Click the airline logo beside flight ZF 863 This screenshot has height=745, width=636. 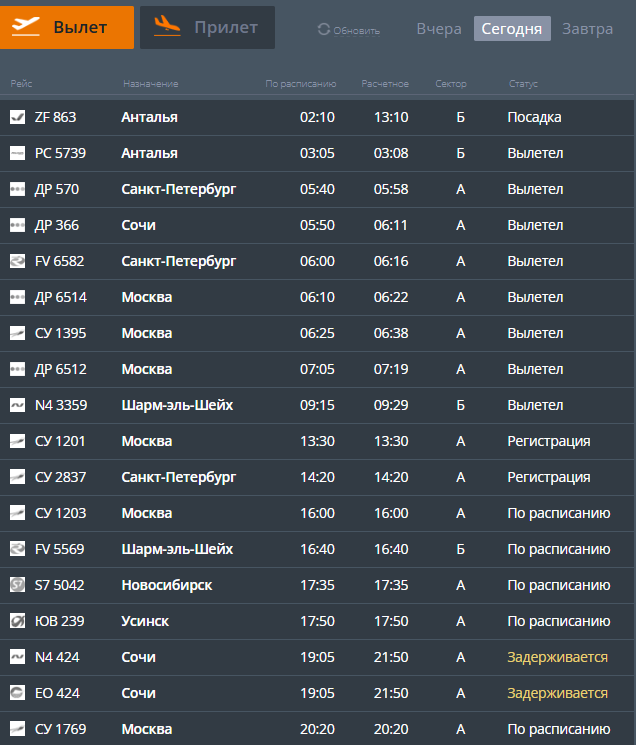pos(17,117)
